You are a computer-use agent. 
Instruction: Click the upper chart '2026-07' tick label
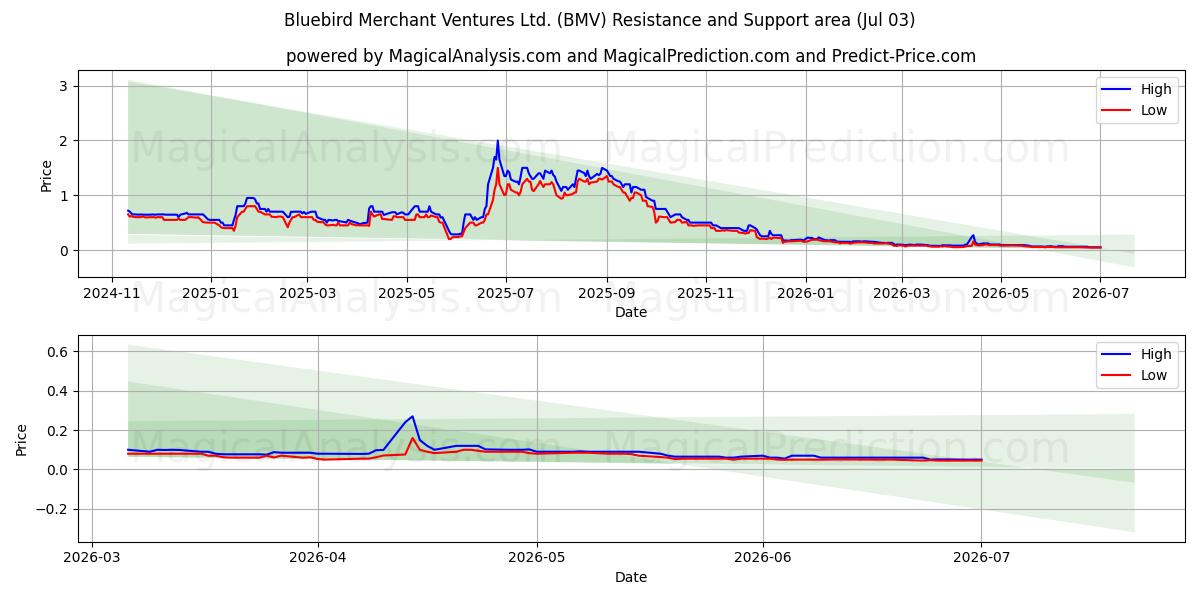point(1100,293)
